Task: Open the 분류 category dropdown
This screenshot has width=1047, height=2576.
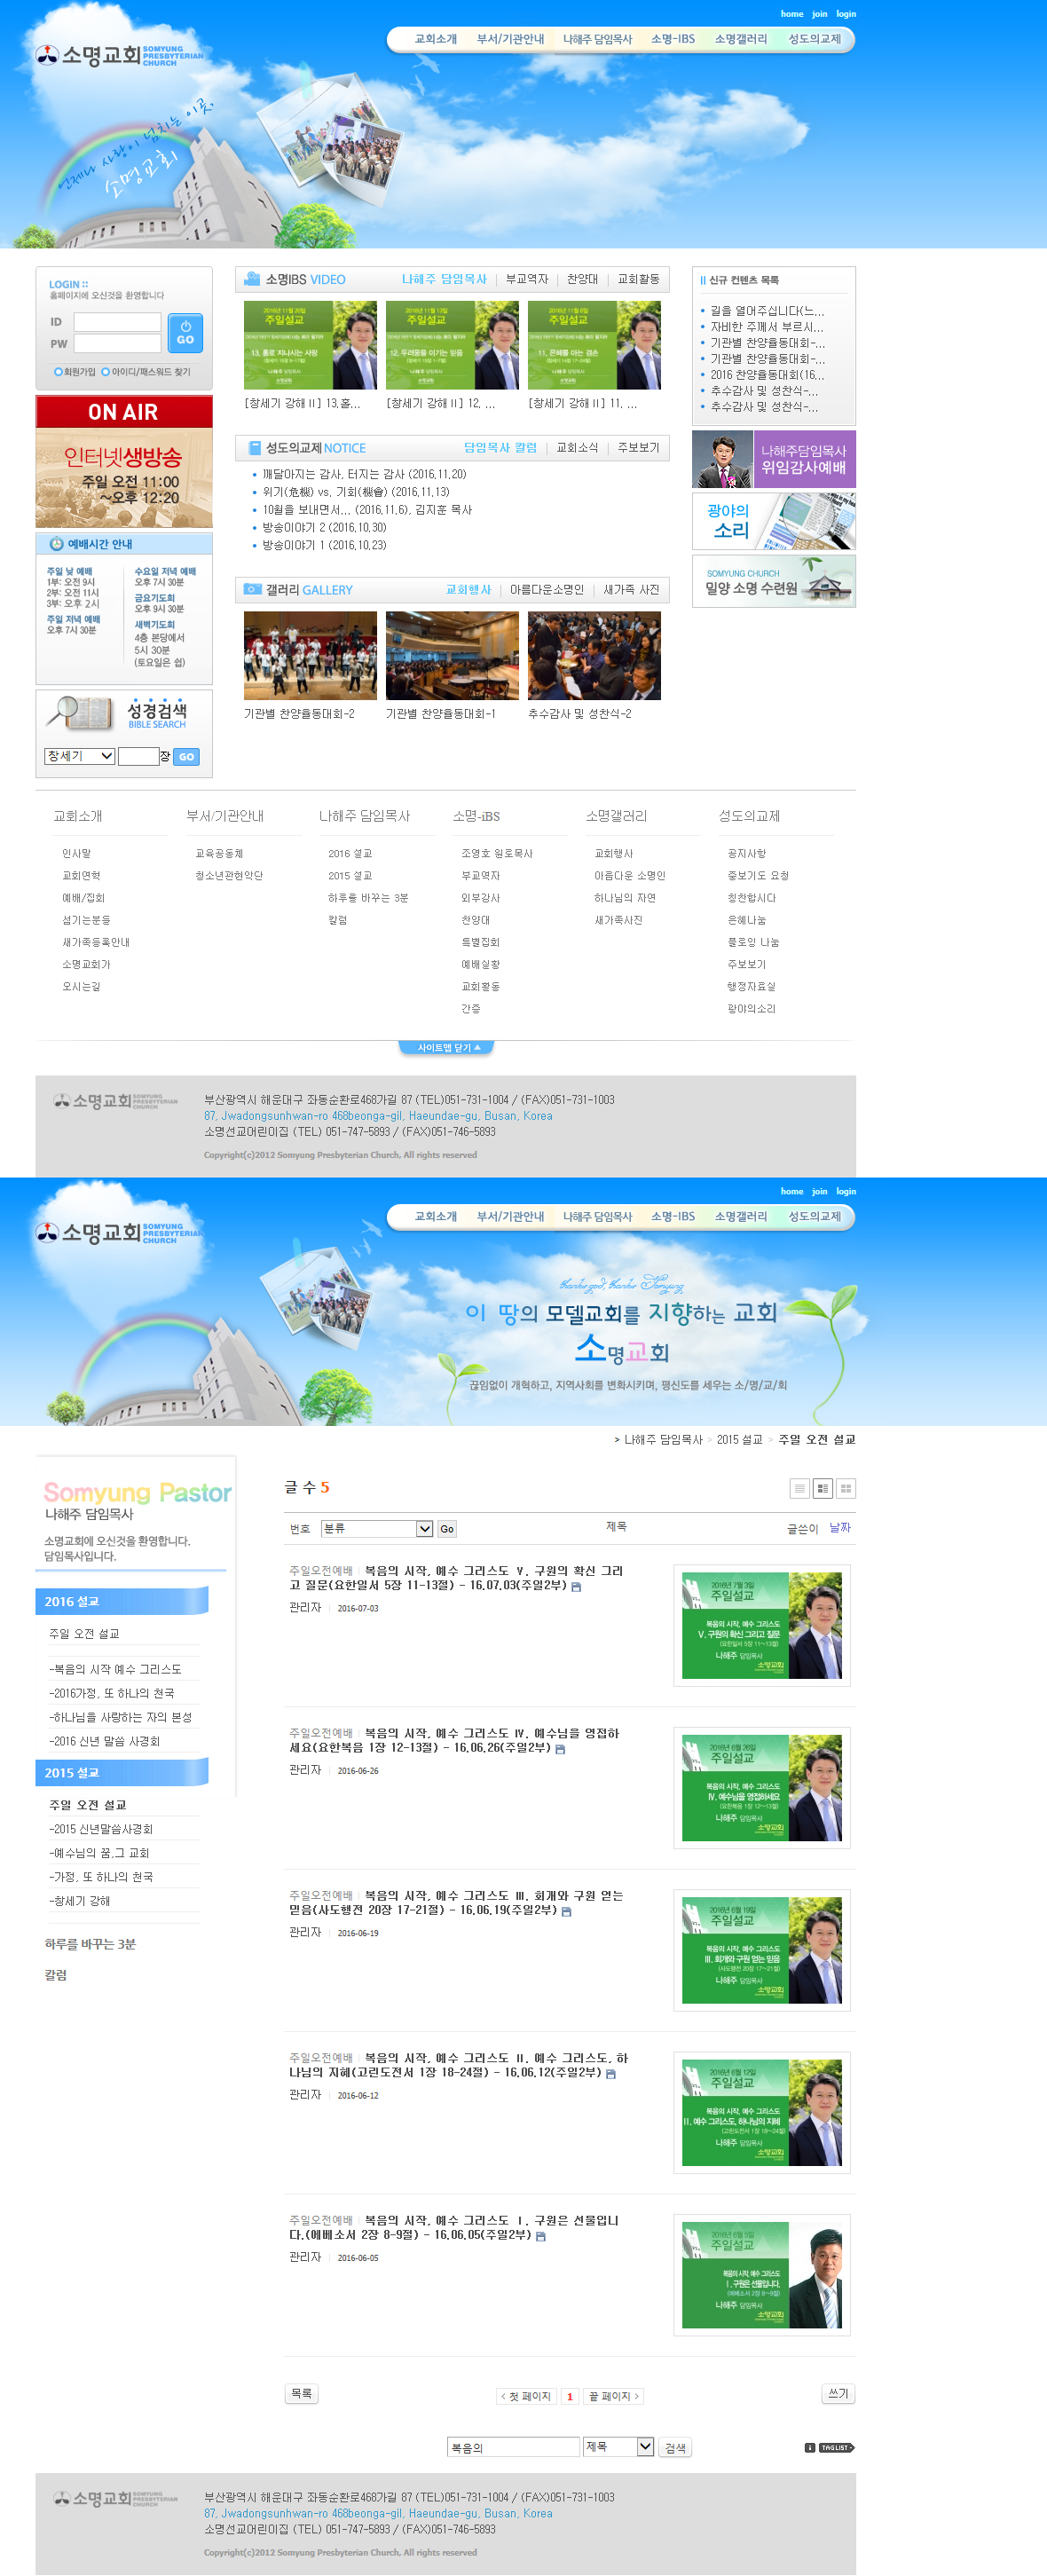Action: [x=377, y=1529]
